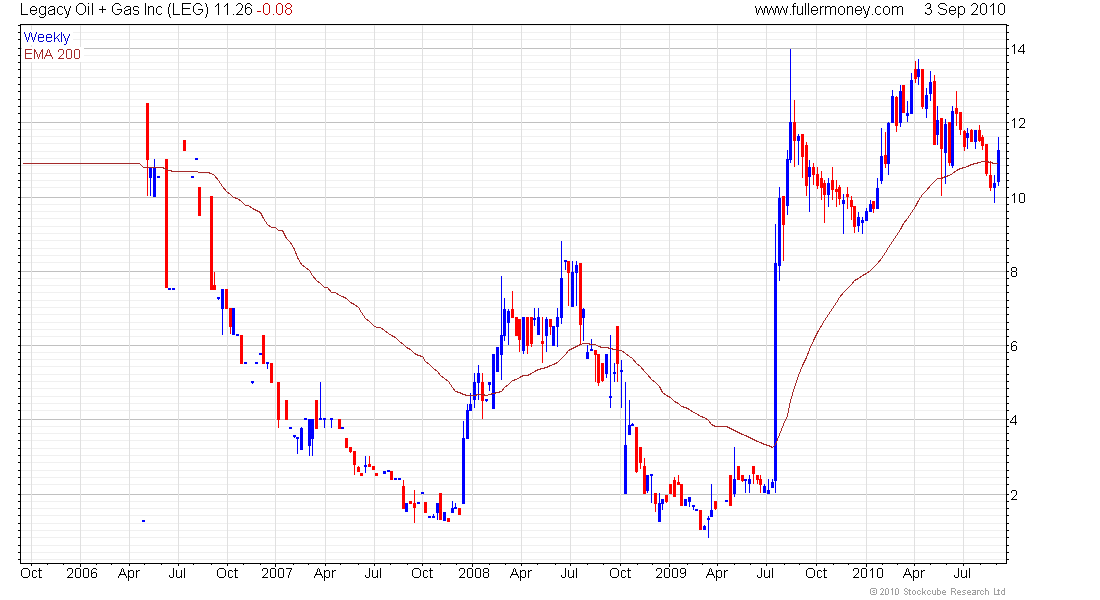The image size is (1100, 600).
Task: Click the 10 price axis label
Action: pos(1018,198)
